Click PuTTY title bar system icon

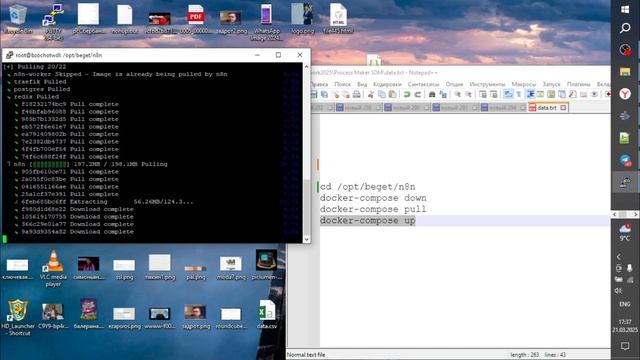tap(9, 55)
